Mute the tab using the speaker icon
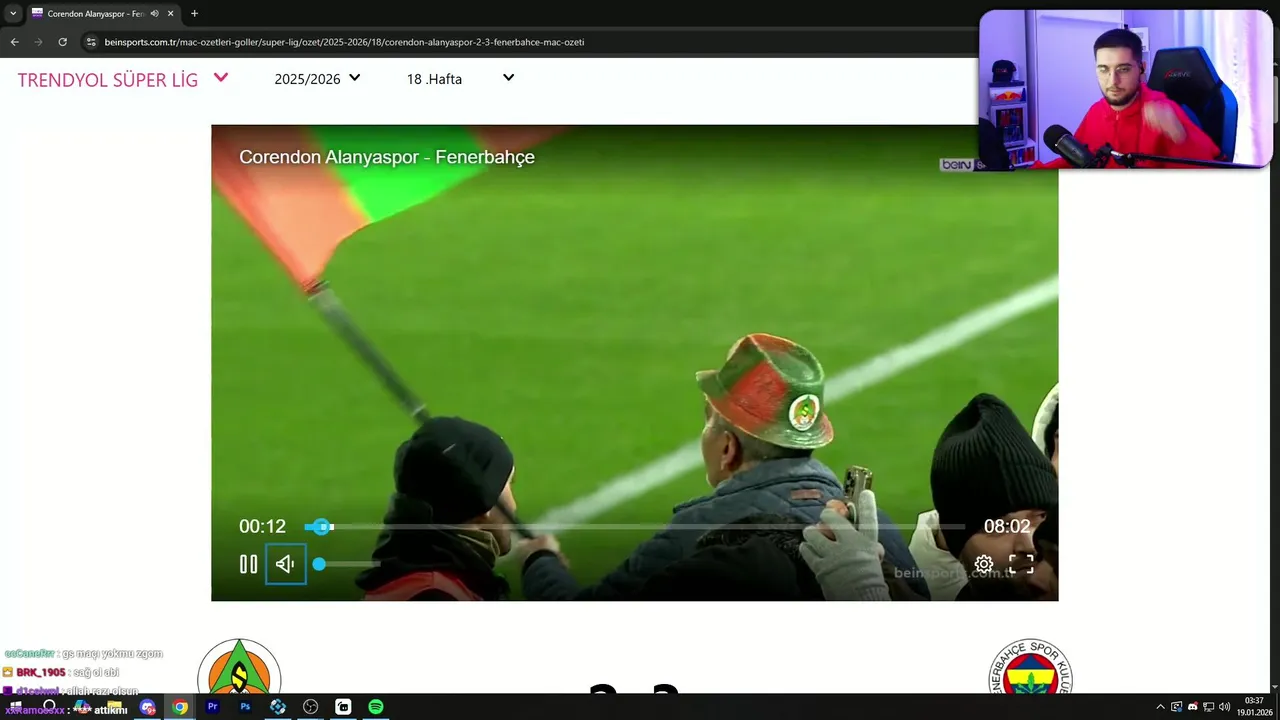This screenshot has width=1280, height=720. [x=155, y=13]
